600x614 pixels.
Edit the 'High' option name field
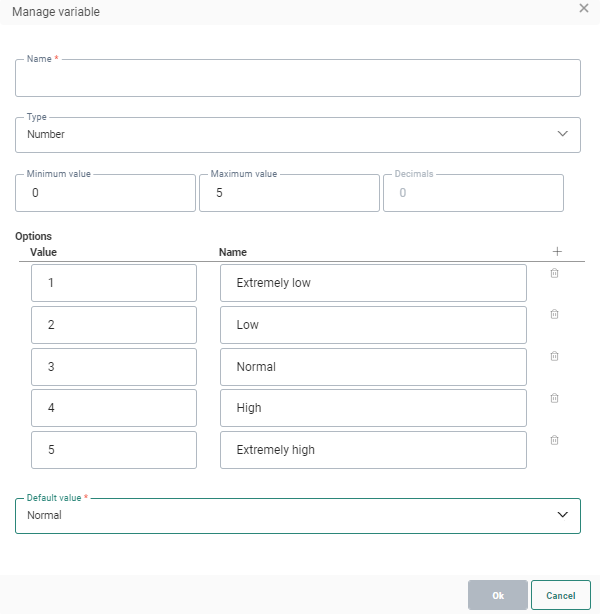coord(373,408)
